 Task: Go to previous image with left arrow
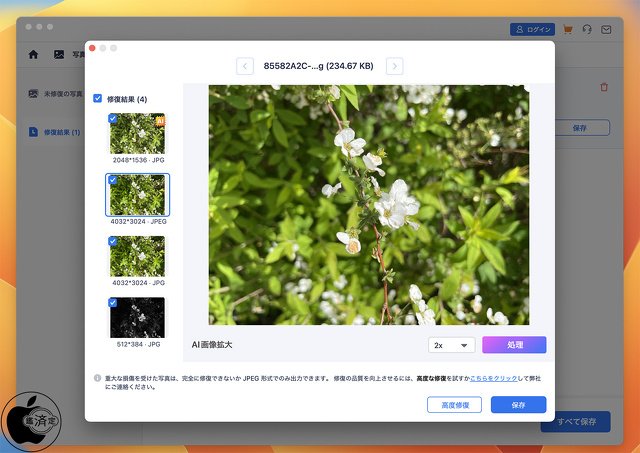coord(245,66)
